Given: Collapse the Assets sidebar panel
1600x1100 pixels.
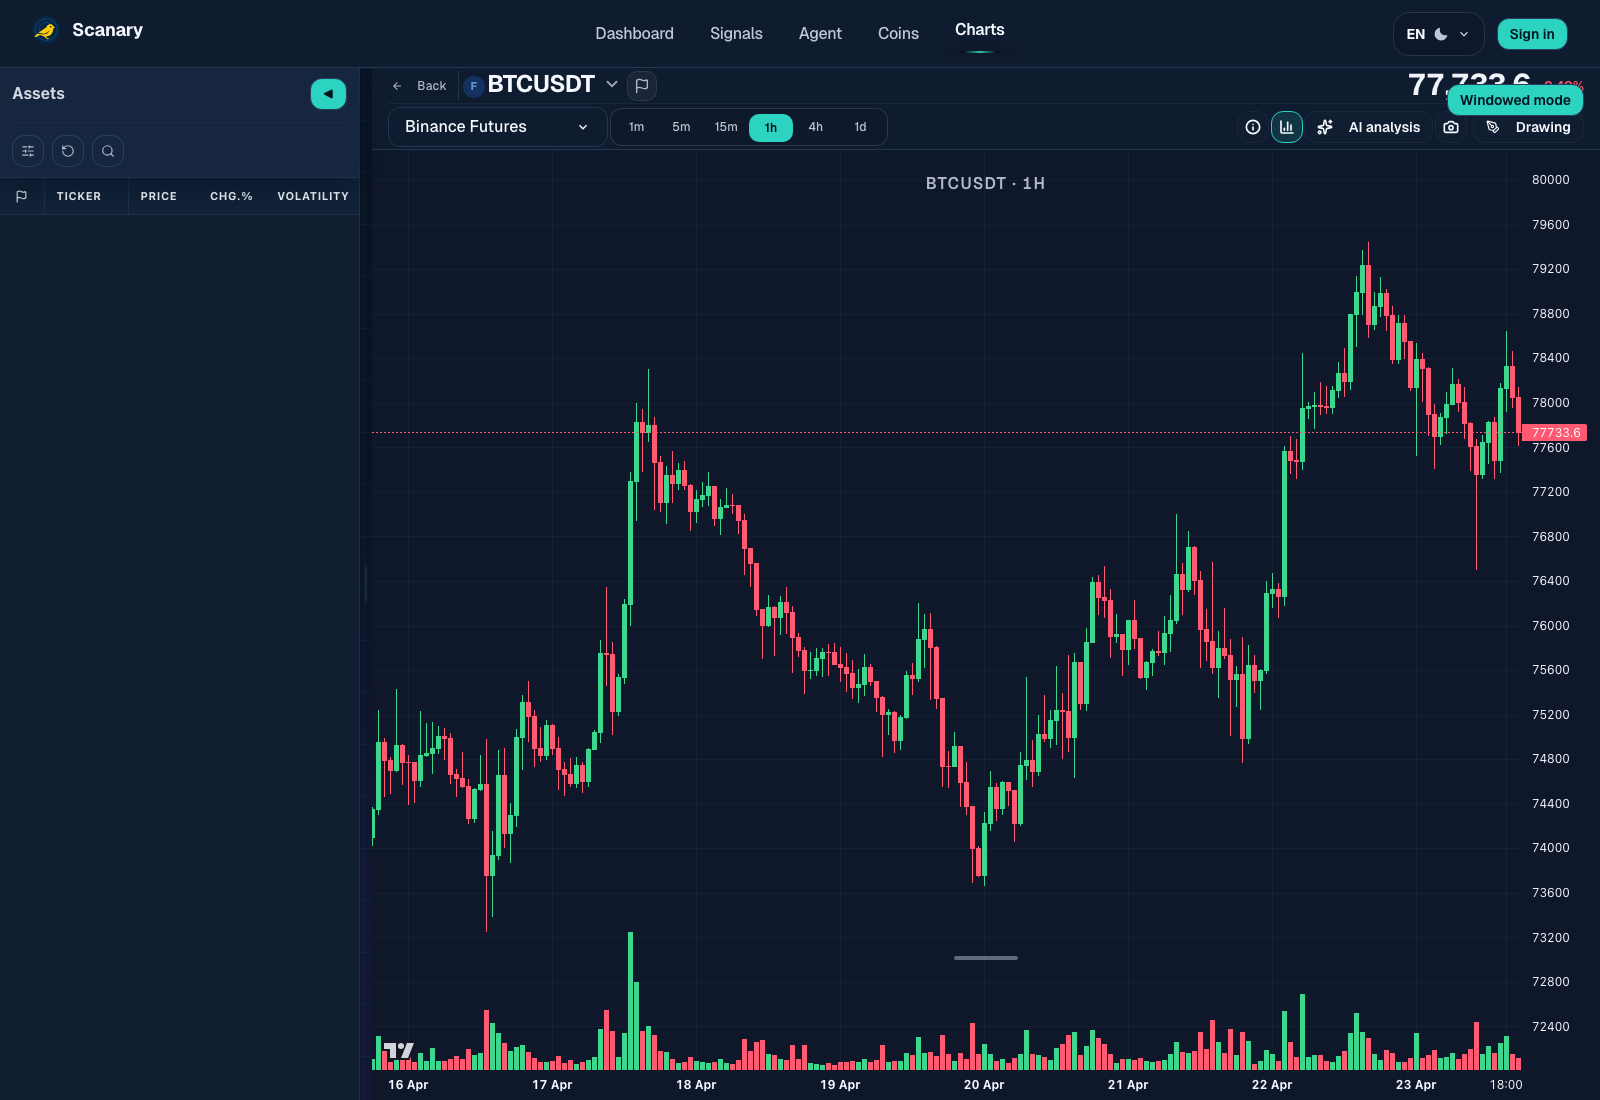Looking at the screenshot, I should coord(327,93).
